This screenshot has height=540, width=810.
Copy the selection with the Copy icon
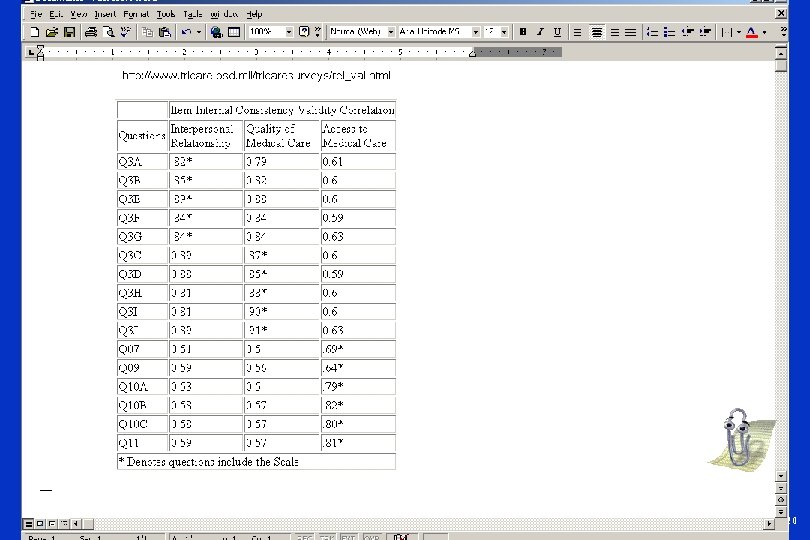pyautogui.click(x=147, y=32)
